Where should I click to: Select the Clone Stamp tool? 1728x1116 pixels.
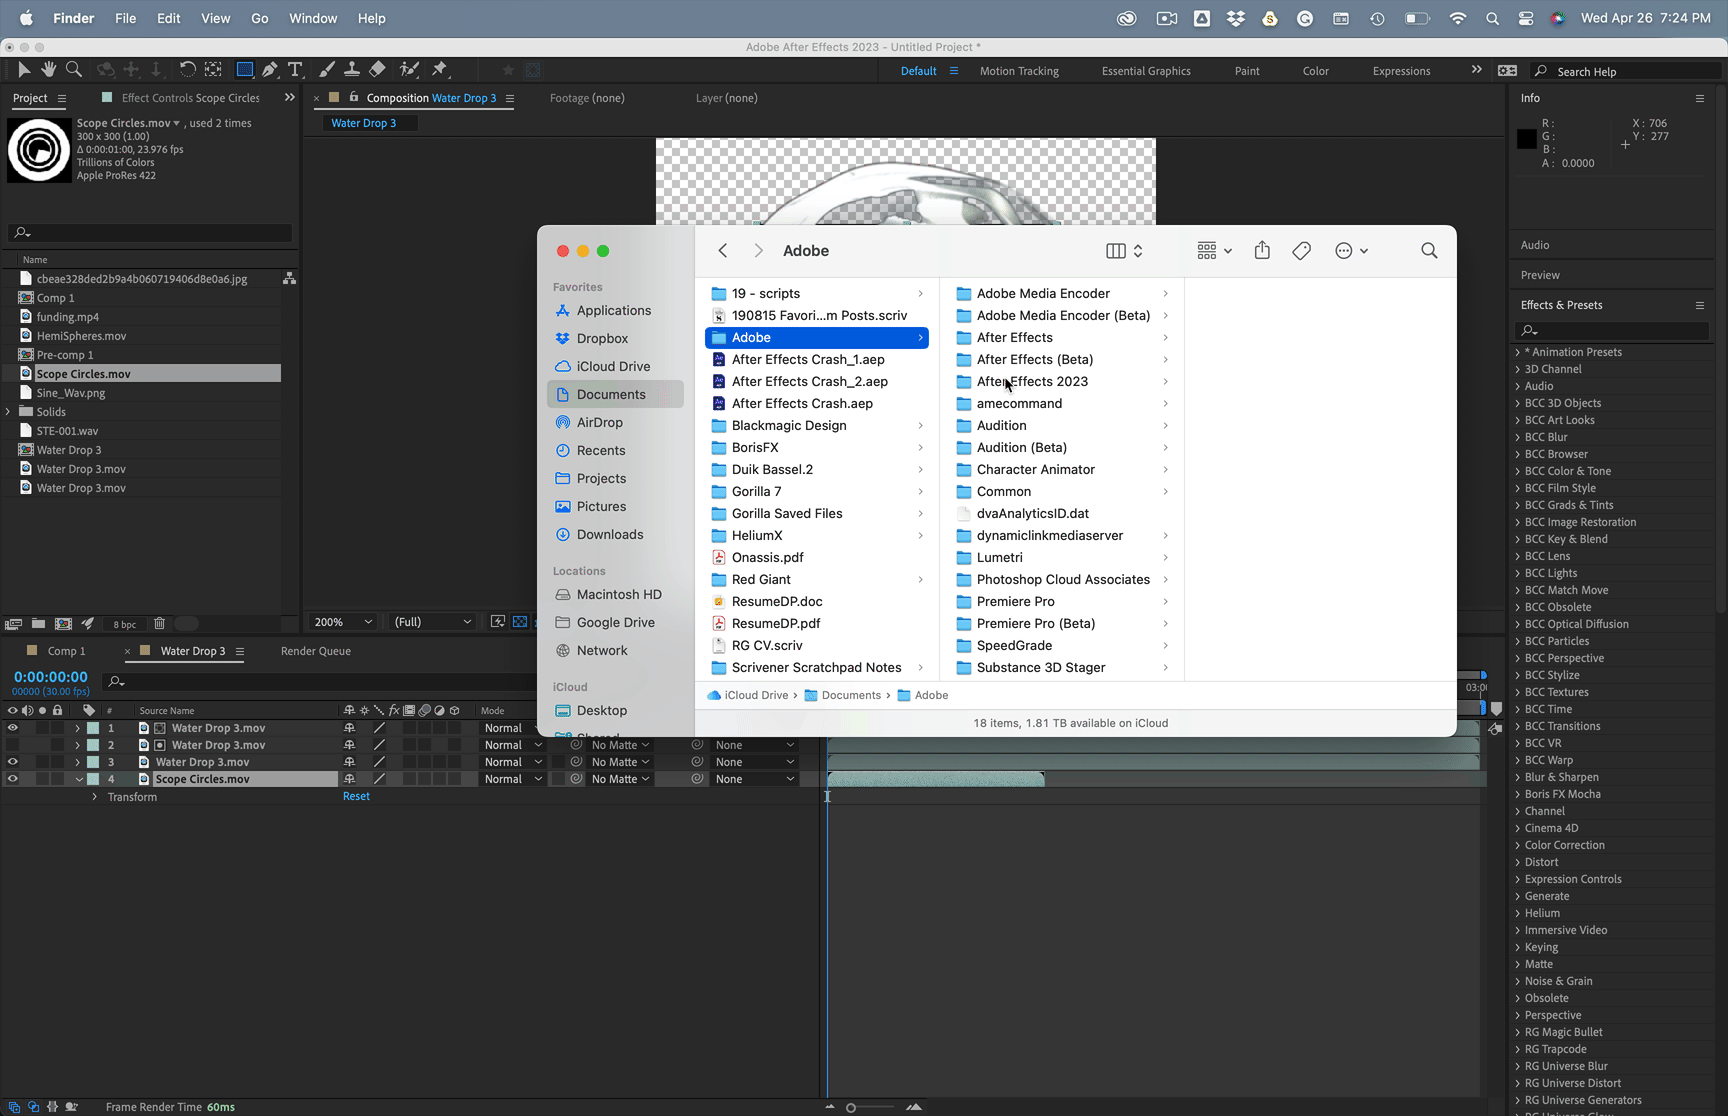352,69
